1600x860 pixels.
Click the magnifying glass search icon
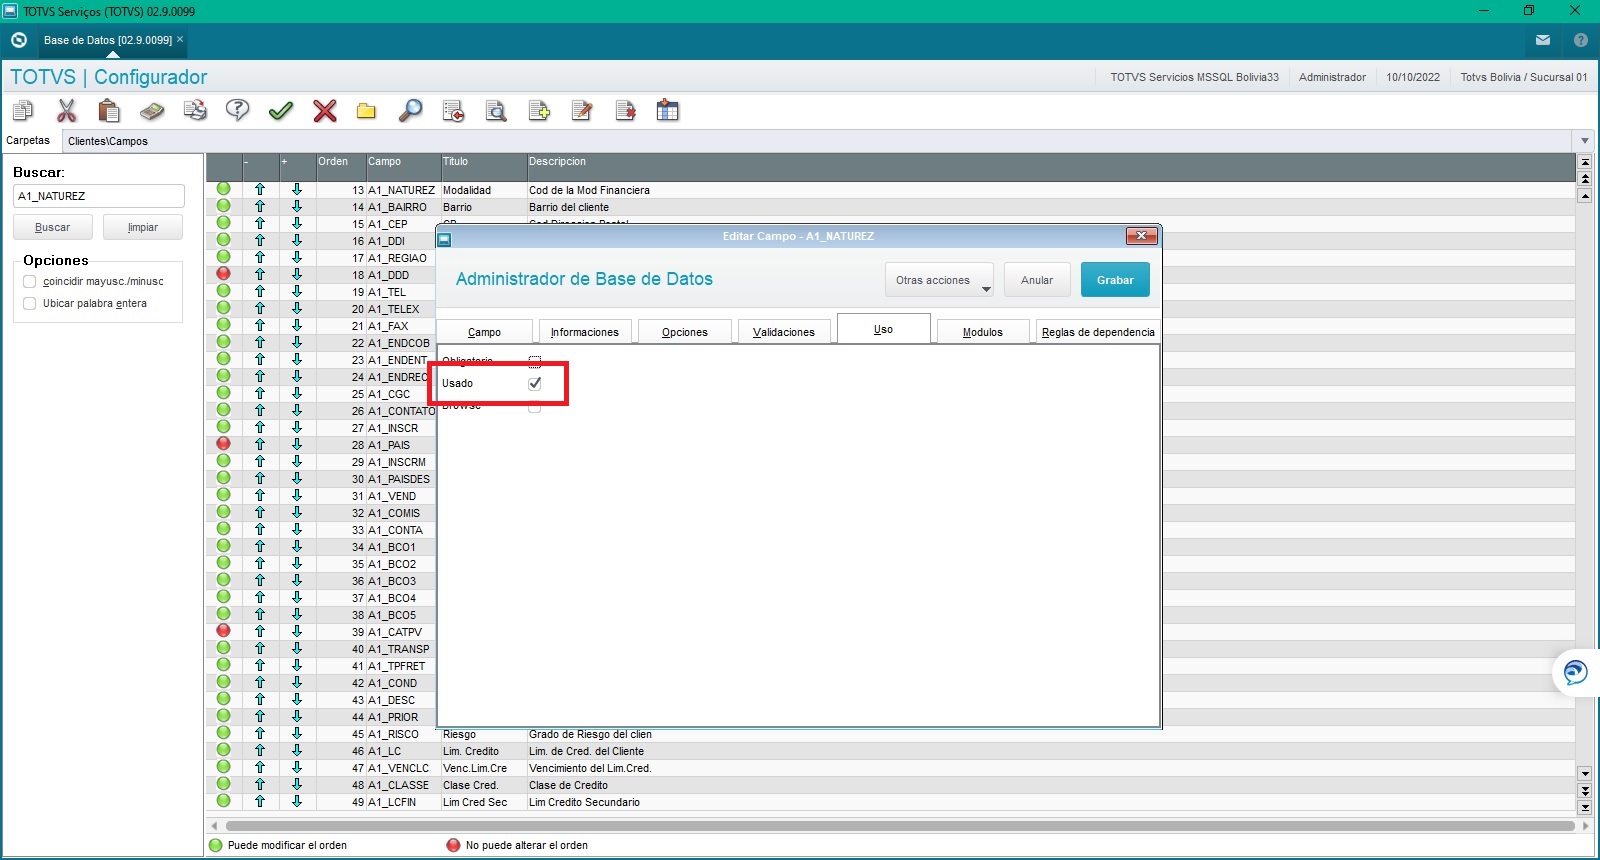coord(410,110)
